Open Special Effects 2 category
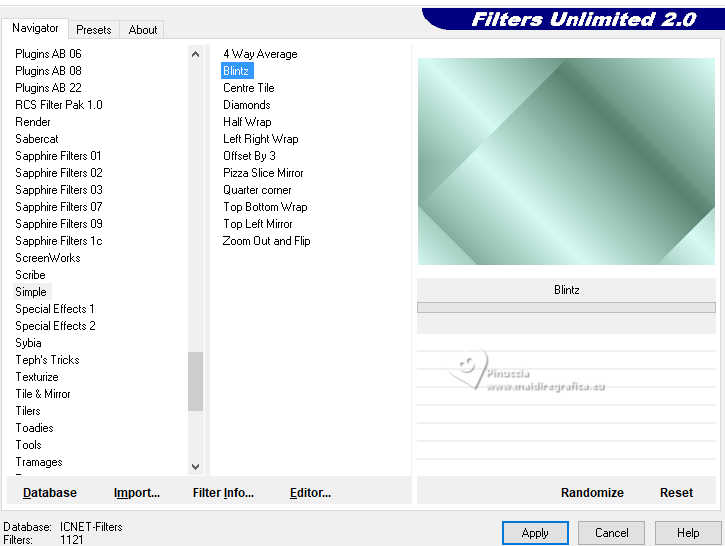 click(x=55, y=326)
